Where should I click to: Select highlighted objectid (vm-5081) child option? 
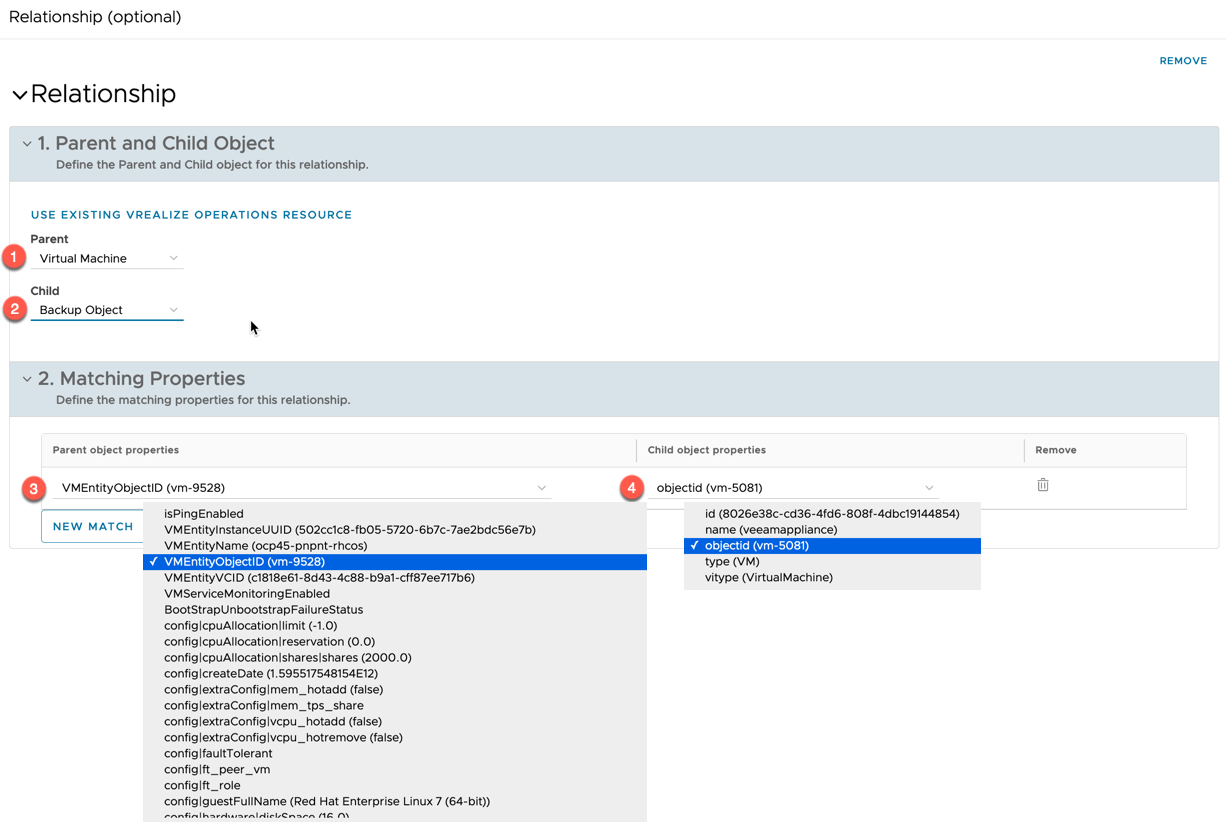pyautogui.click(x=832, y=546)
